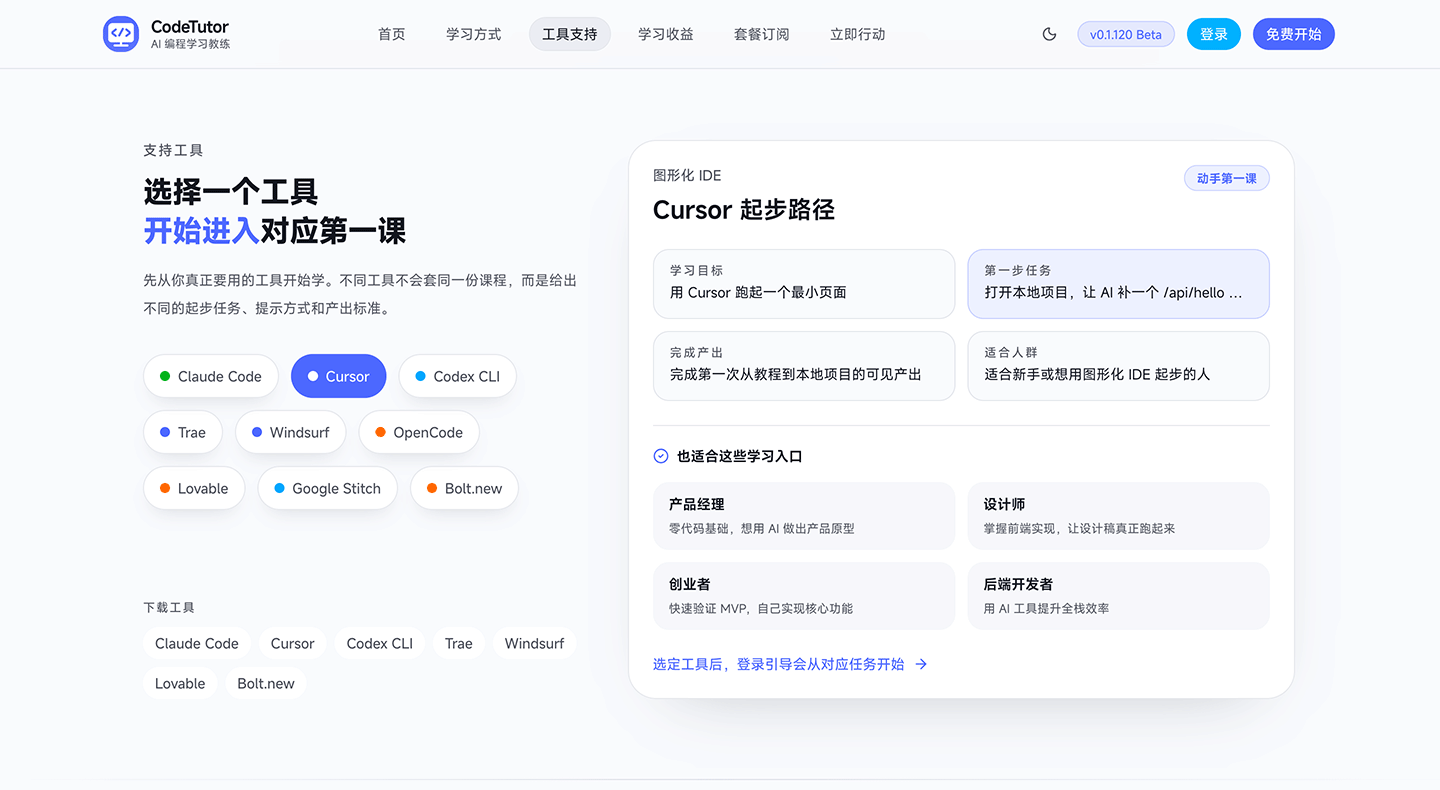Image resolution: width=1440 pixels, height=790 pixels.
Task: Select the OpenCode tool chip
Action: pyautogui.click(x=419, y=432)
